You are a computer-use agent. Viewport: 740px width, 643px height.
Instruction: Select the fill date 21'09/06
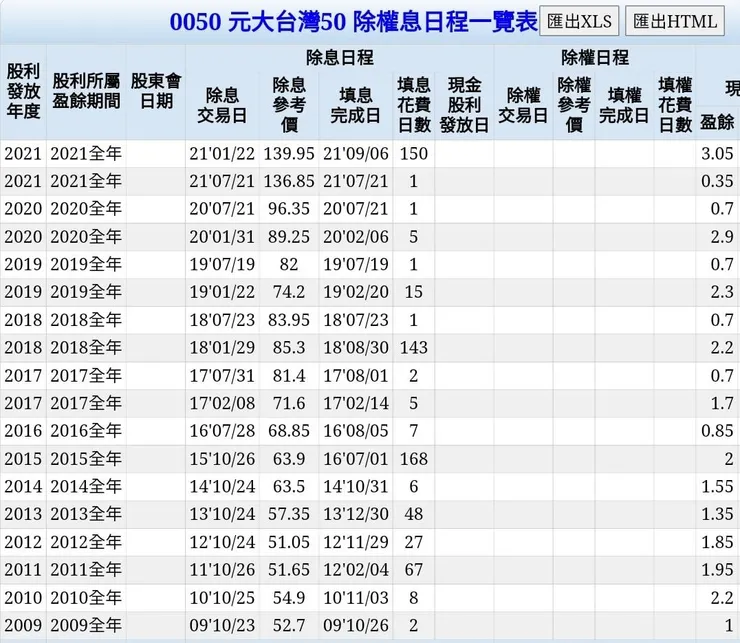pos(356,154)
